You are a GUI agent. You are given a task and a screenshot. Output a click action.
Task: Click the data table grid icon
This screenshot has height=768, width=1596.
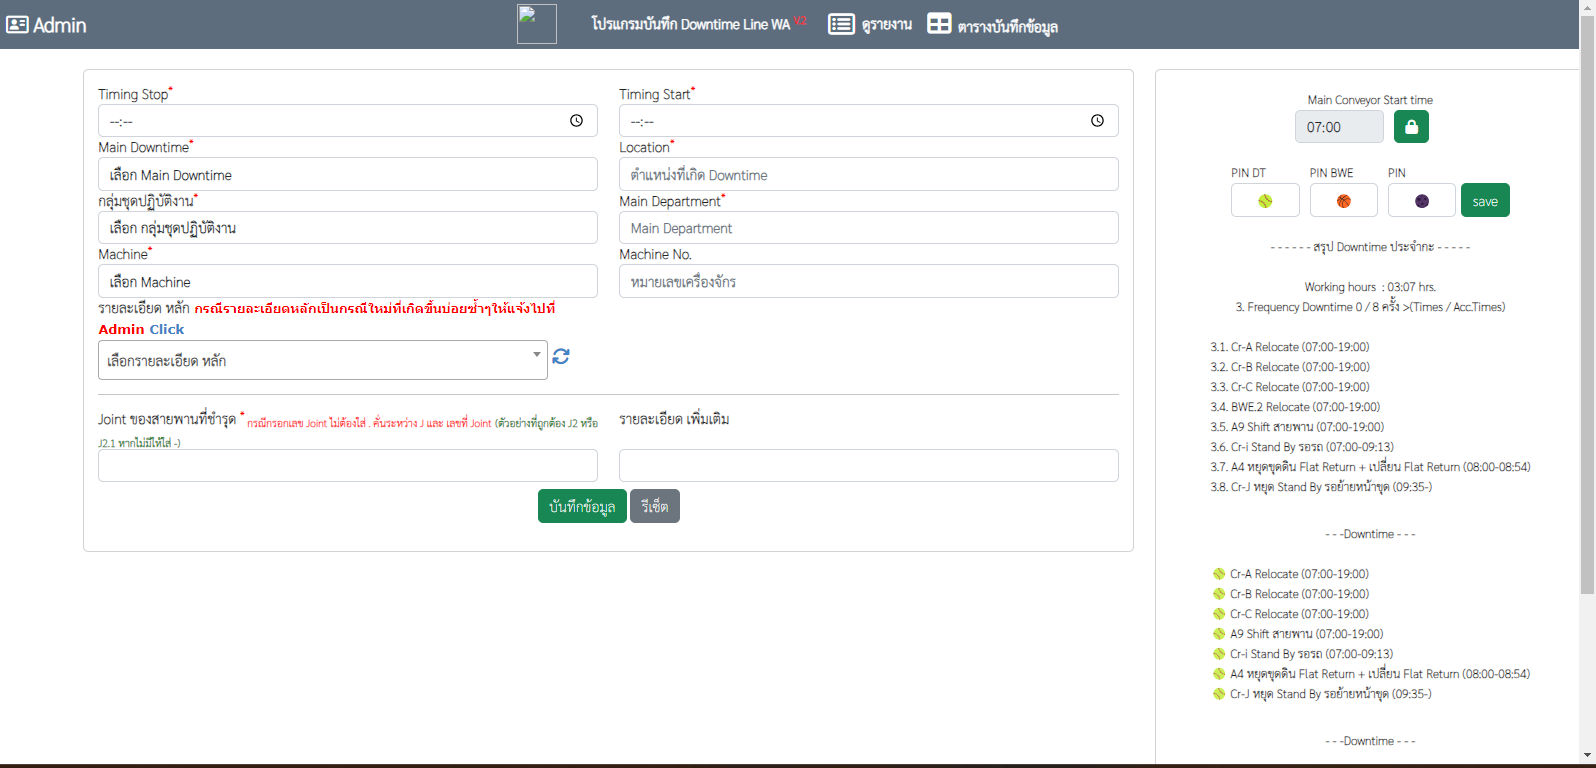pyautogui.click(x=939, y=24)
